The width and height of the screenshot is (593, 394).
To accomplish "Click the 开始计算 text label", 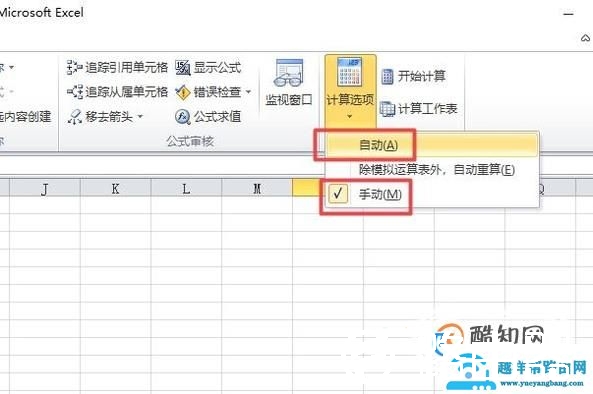I will 422,76.
